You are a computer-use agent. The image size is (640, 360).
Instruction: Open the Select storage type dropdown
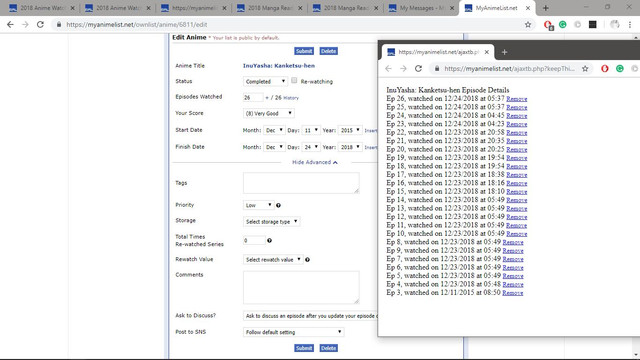coord(271,222)
